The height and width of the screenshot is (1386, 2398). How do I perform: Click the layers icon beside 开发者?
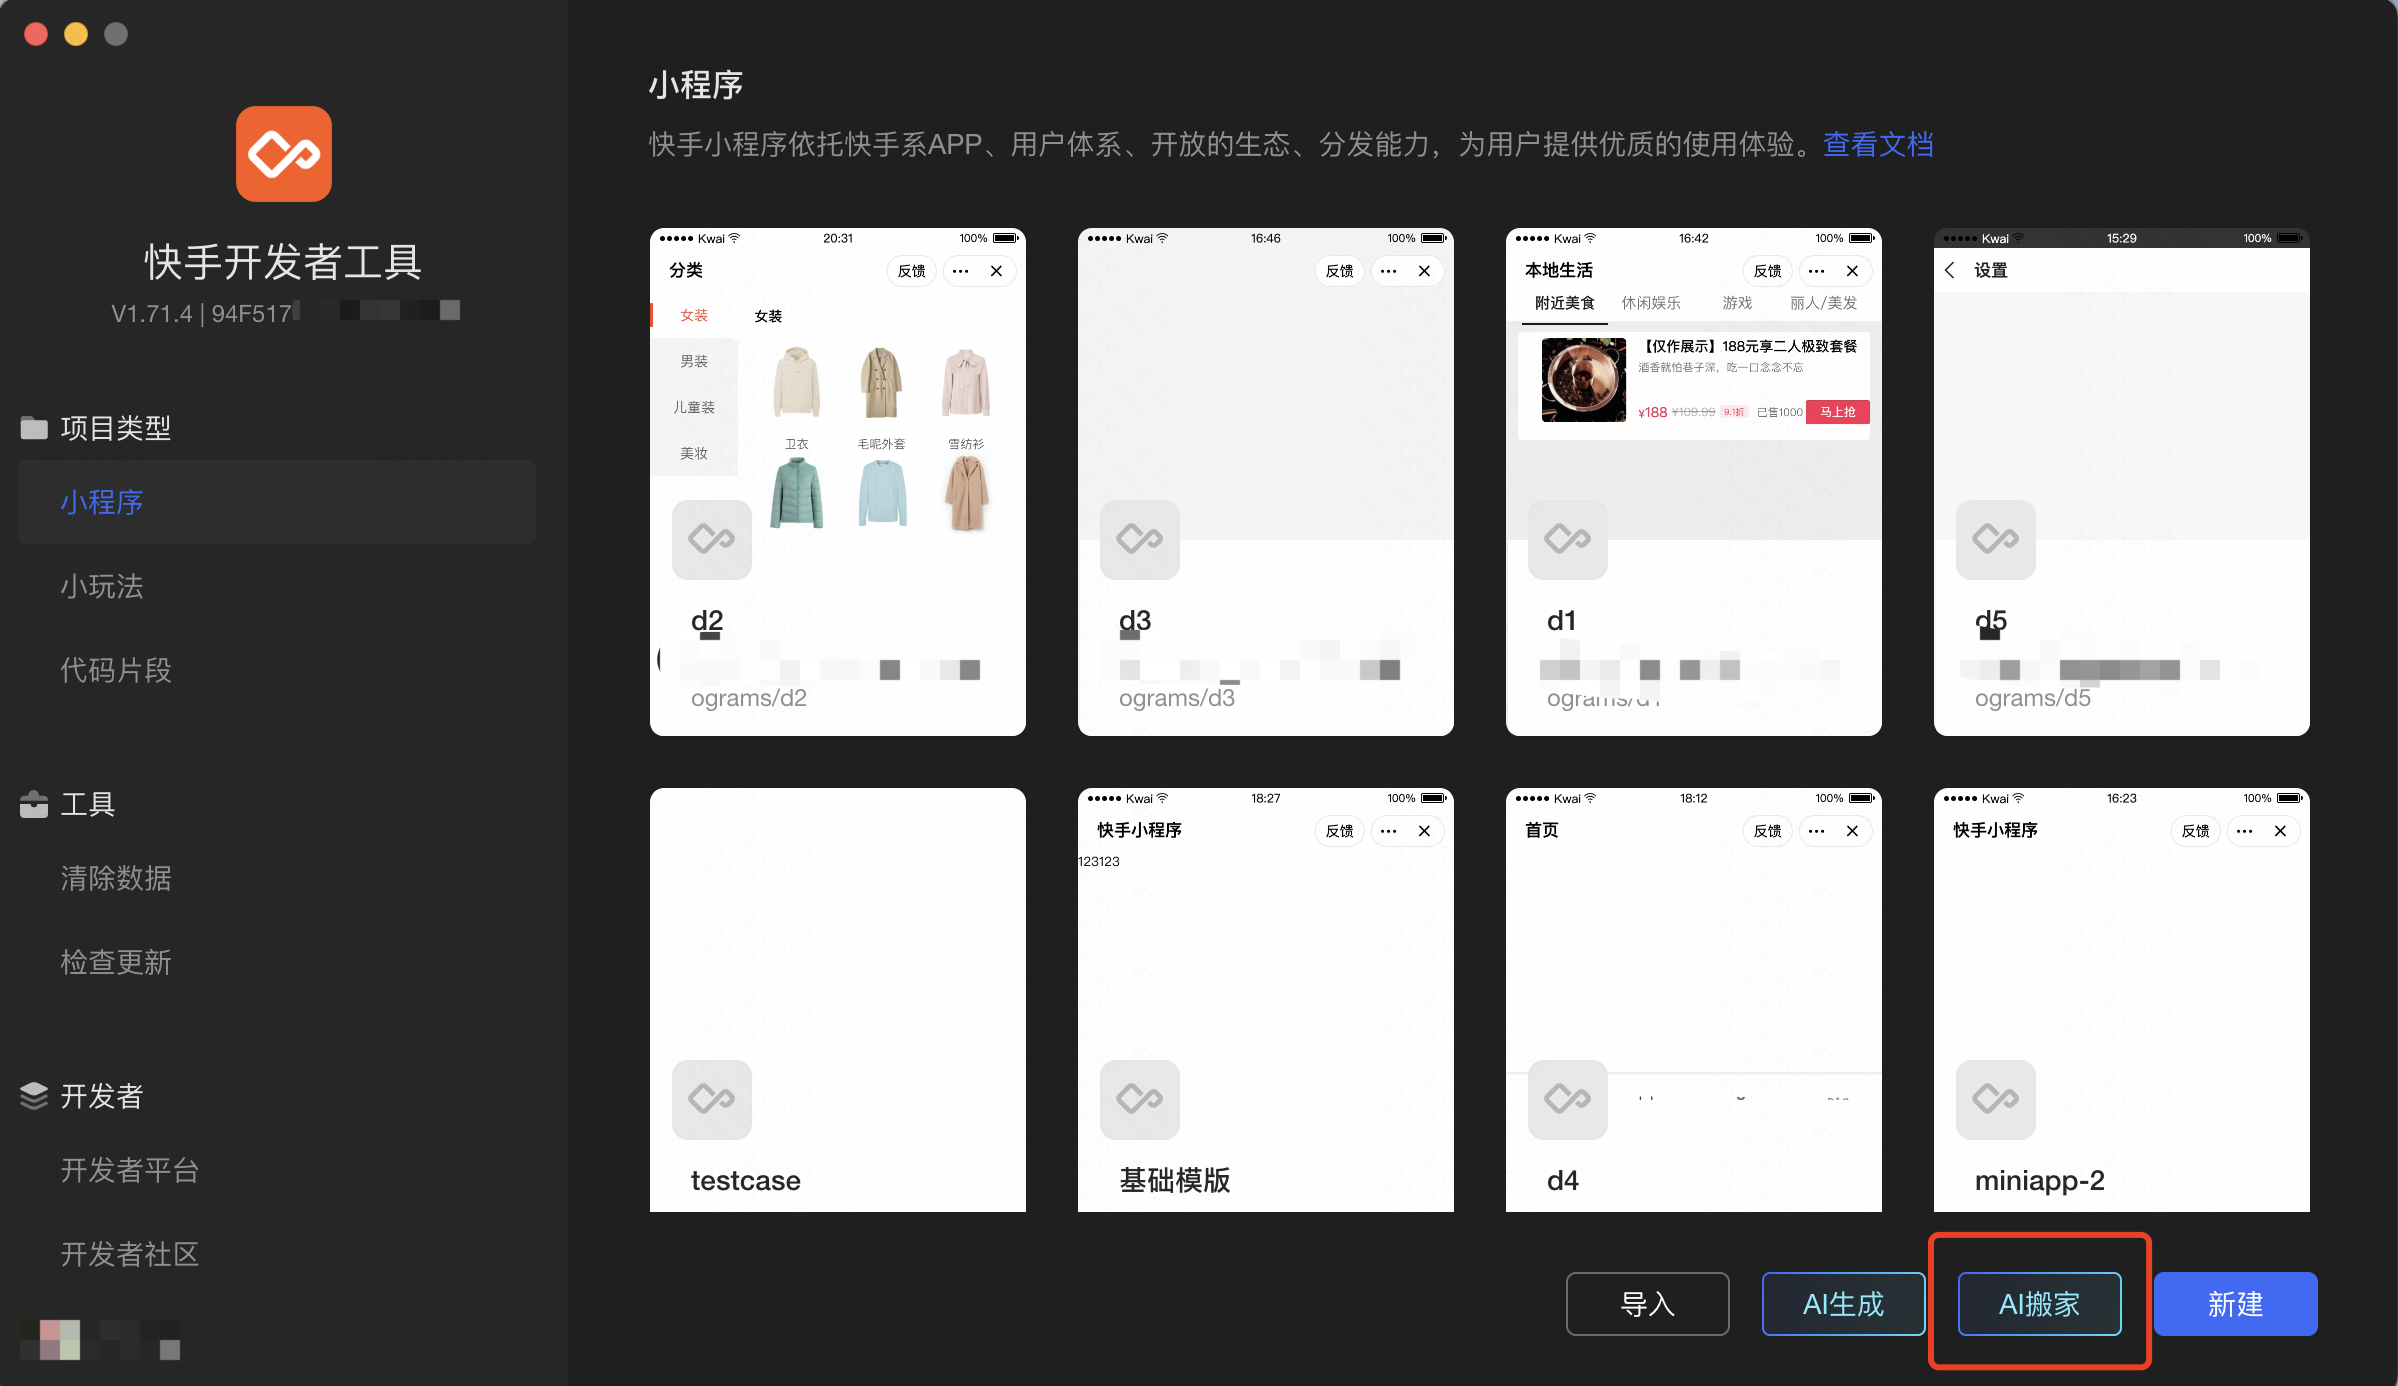click(34, 1096)
